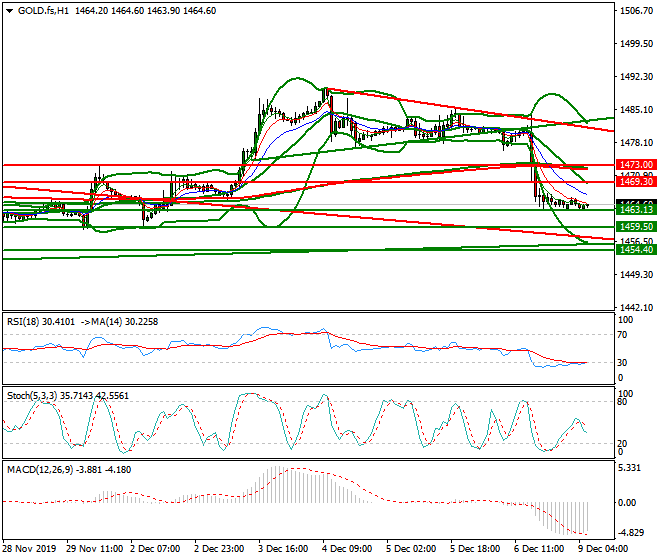This screenshot has width=660, height=560.
Task: Click the 1478.10 price scale value
Action: (636, 143)
